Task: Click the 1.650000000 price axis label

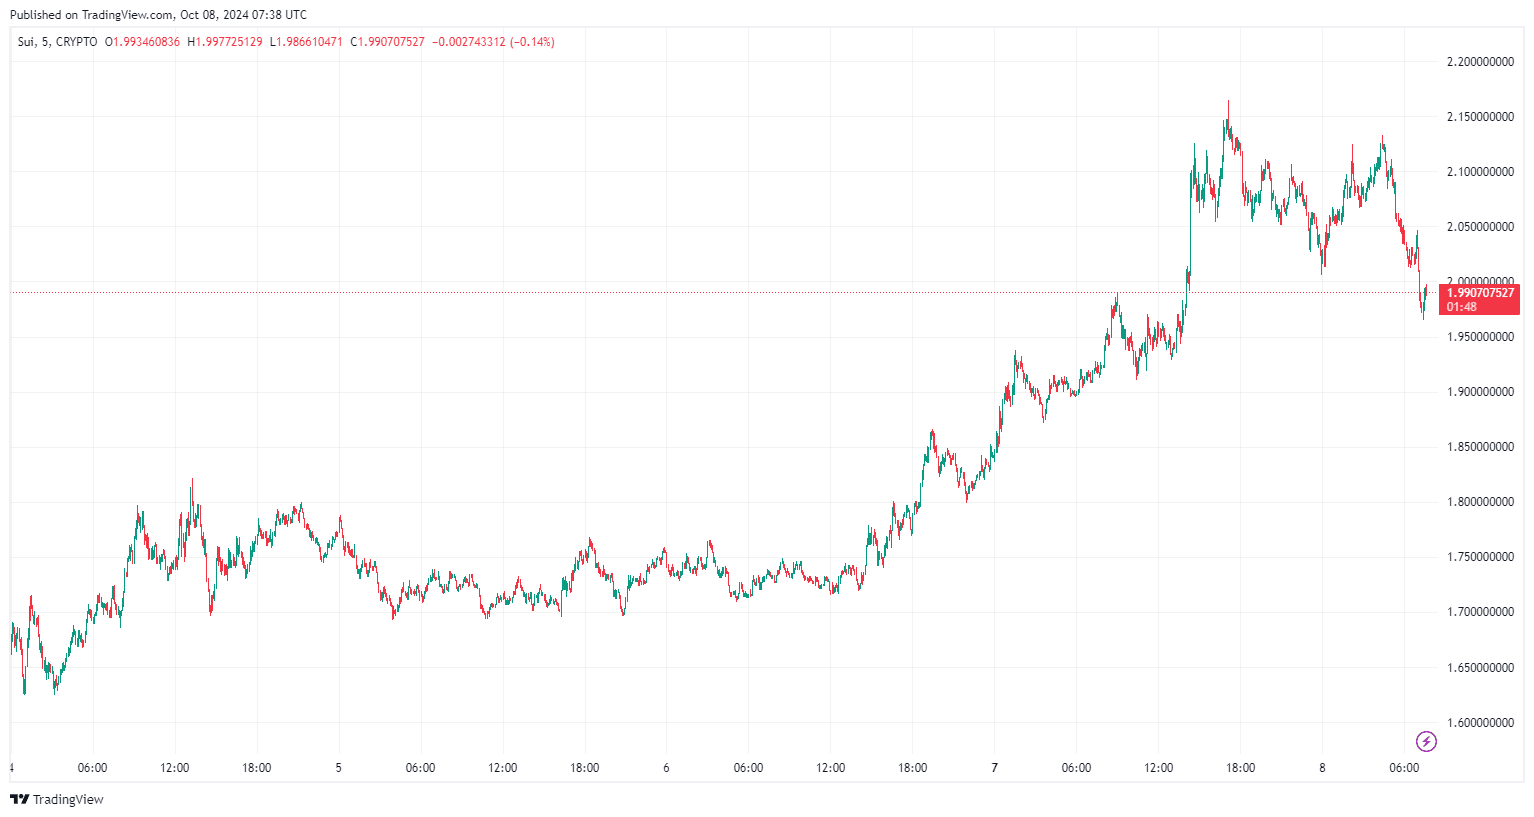Action: (1480, 667)
